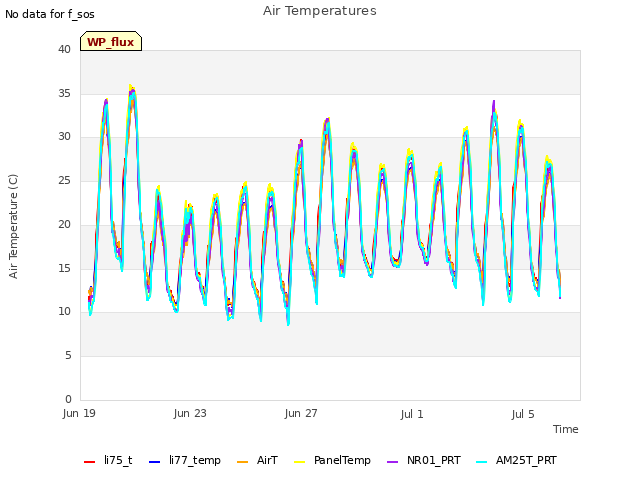
Task: Toggle the NR01_PRT legend entry
Action: tap(424, 461)
